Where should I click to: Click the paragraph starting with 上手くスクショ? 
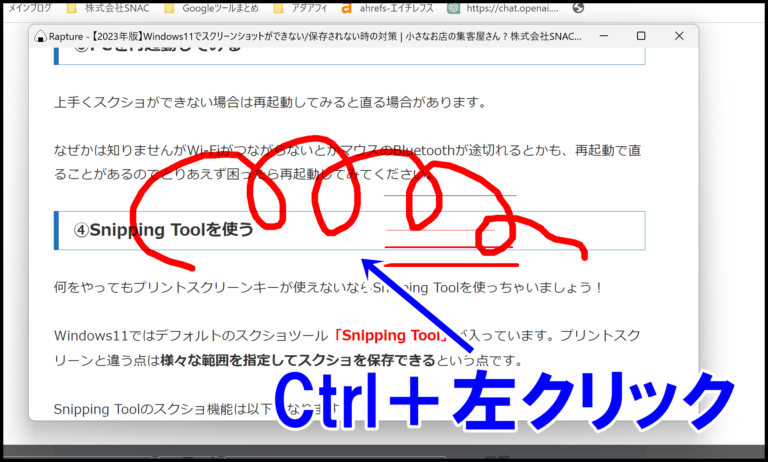[270, 102]
